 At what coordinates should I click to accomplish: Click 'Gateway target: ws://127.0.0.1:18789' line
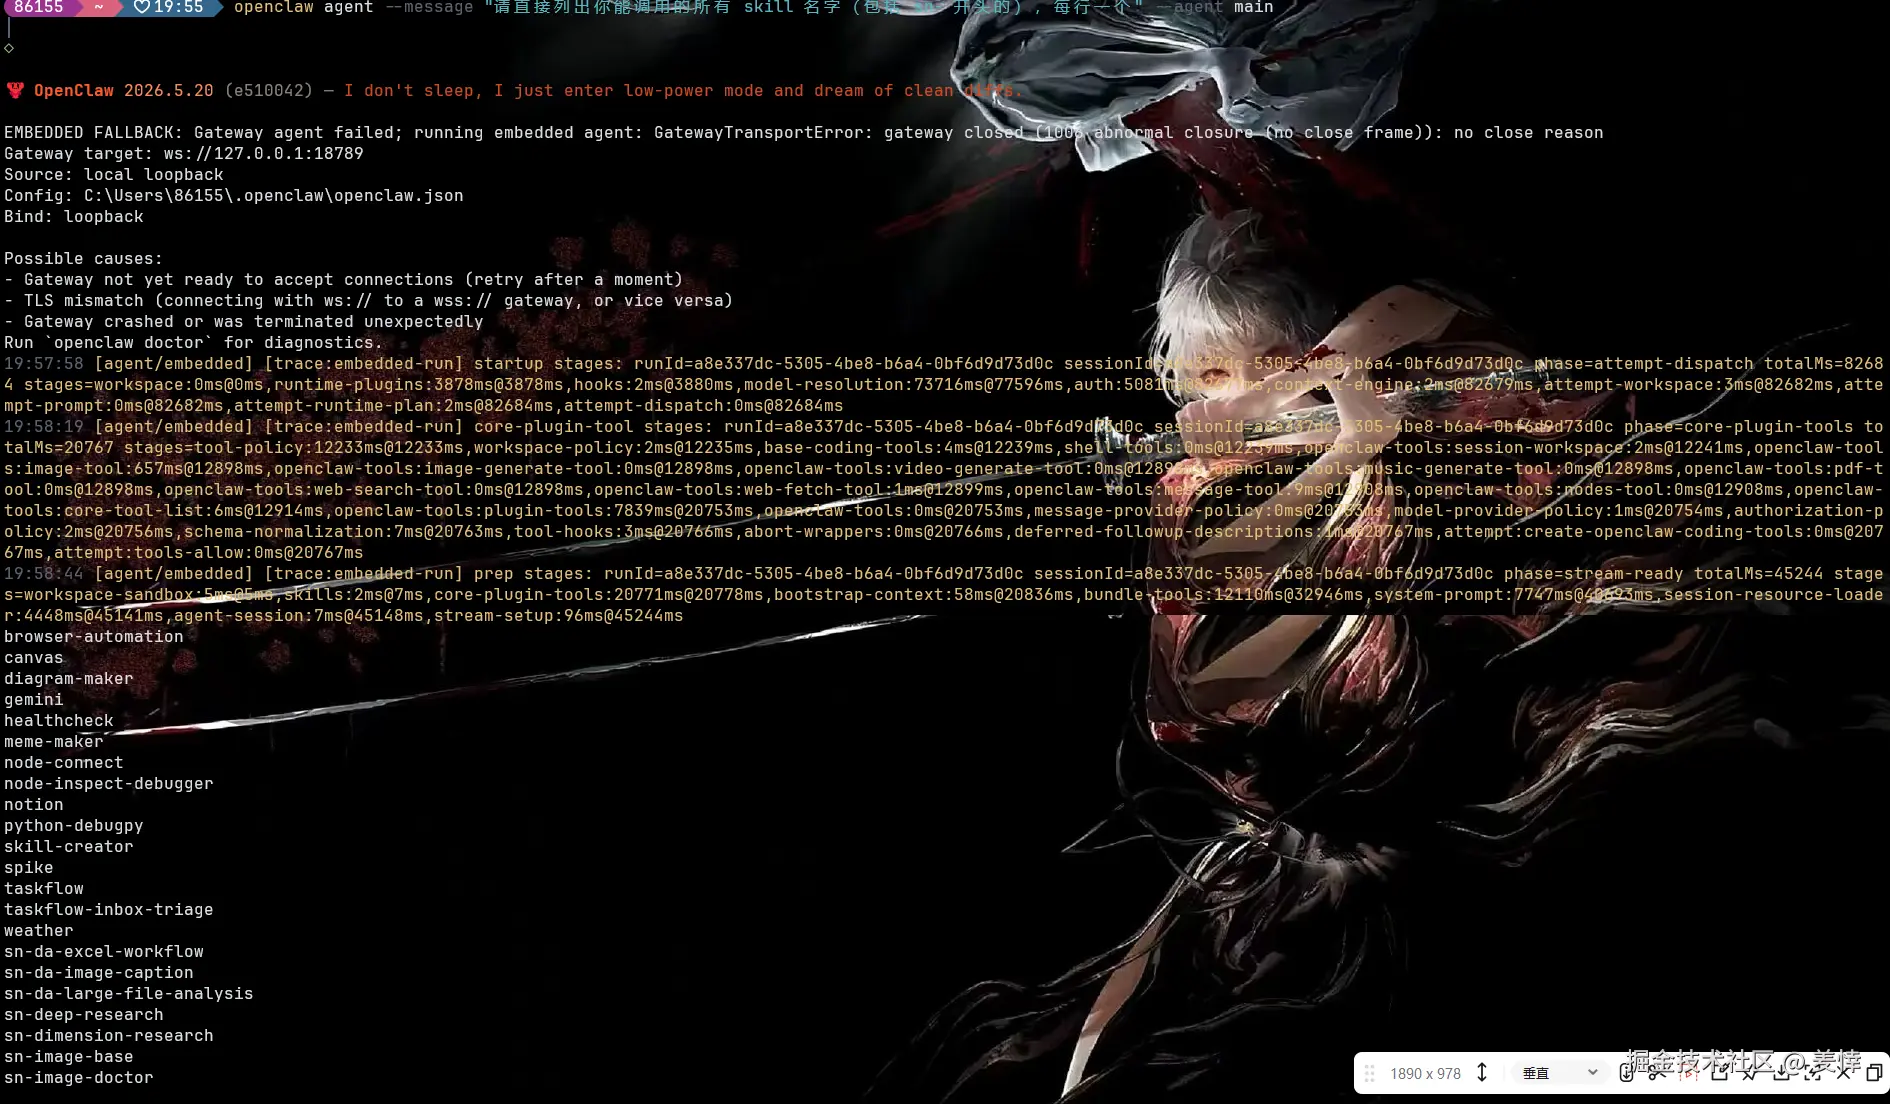[184, 154]
